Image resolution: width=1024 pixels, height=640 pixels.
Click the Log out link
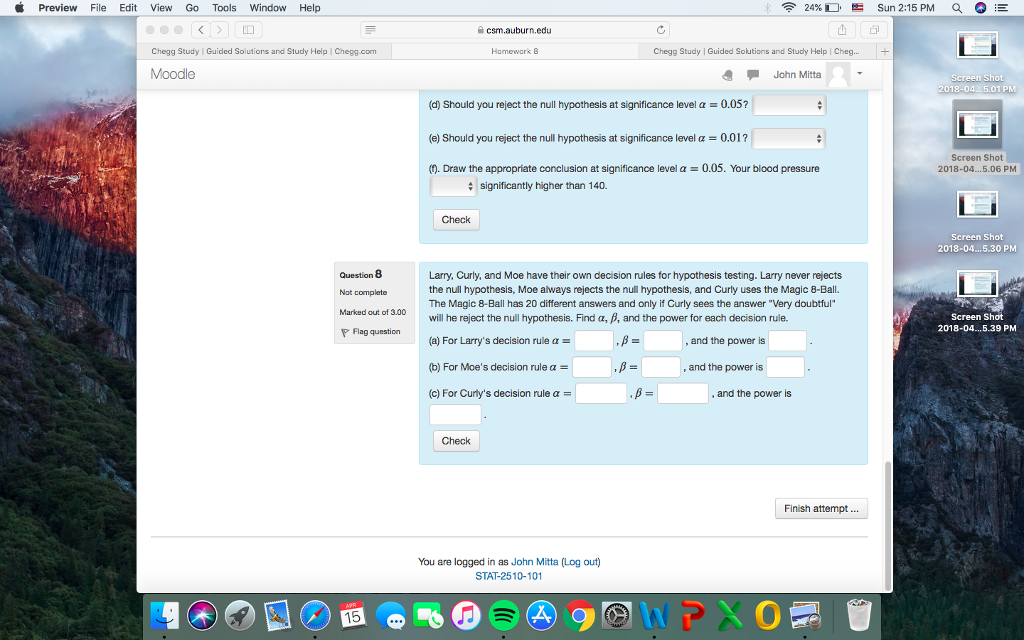point(580,561)
